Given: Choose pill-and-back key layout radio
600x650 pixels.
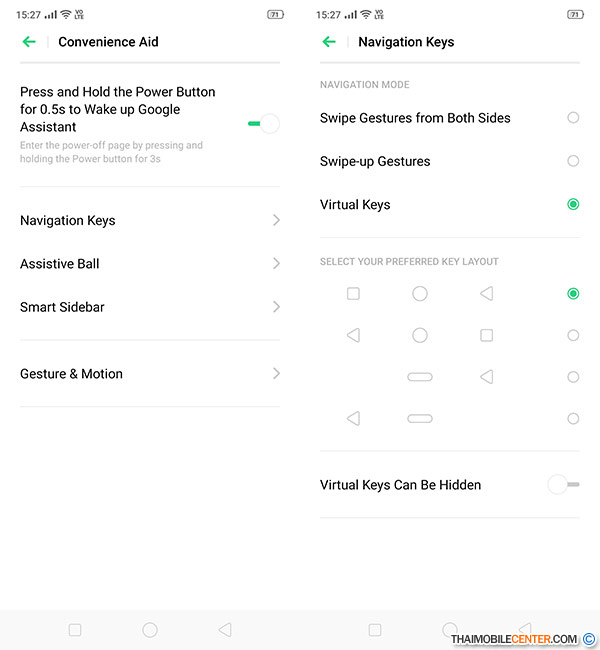Looking at the screenshot, I should coord(573,377).
